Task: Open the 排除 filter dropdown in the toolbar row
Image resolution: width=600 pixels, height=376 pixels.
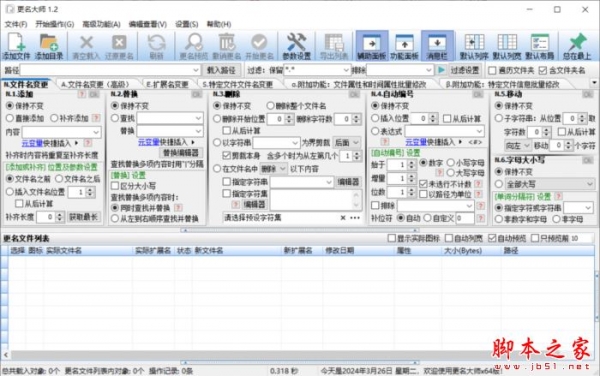Action: 429,70
